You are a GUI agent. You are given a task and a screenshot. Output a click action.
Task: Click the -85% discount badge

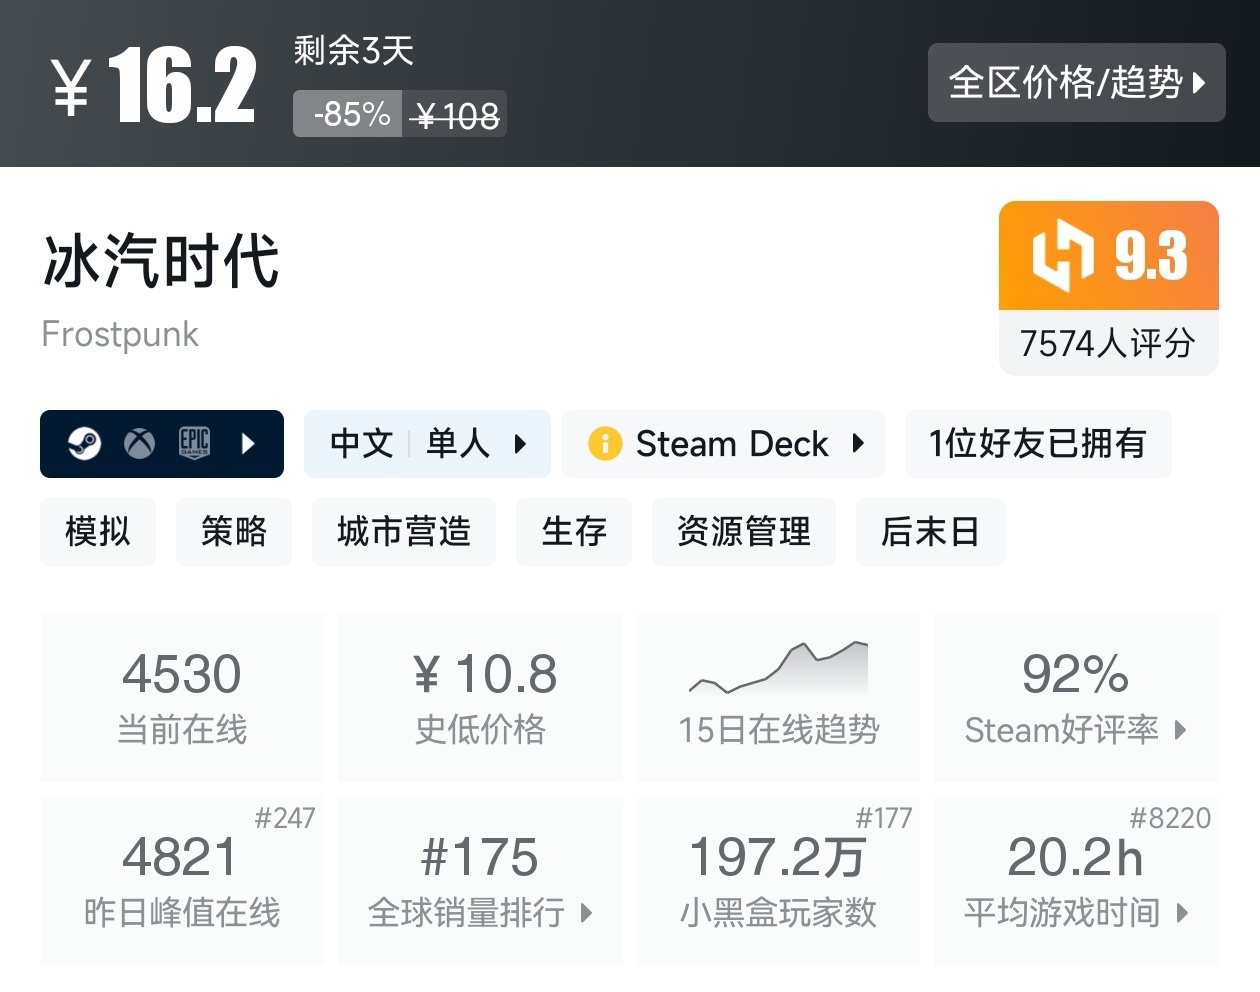(346, 114)
